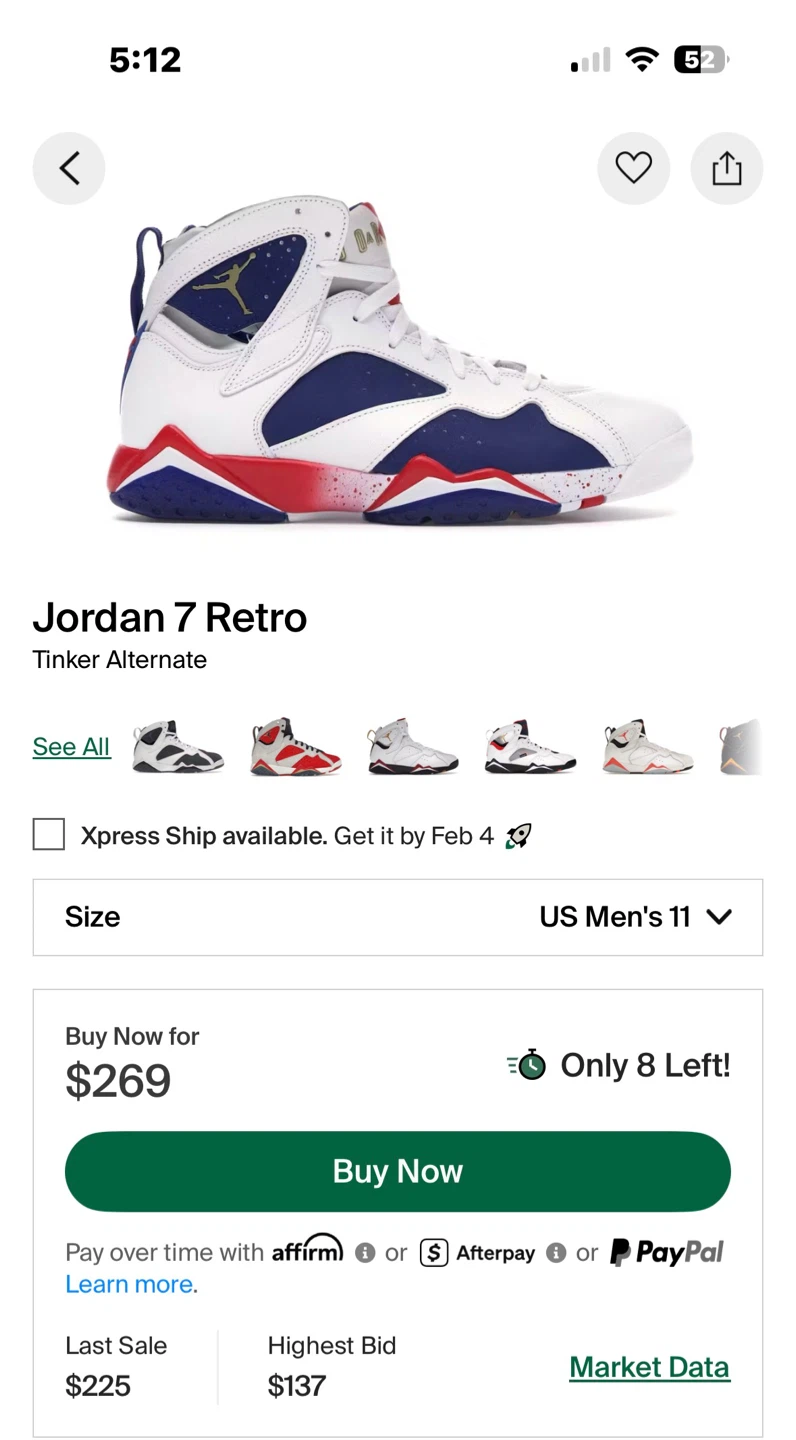Click the Afterpay info icon
This screenshot has height=1440, width=796.
[x=557, y=1252]
